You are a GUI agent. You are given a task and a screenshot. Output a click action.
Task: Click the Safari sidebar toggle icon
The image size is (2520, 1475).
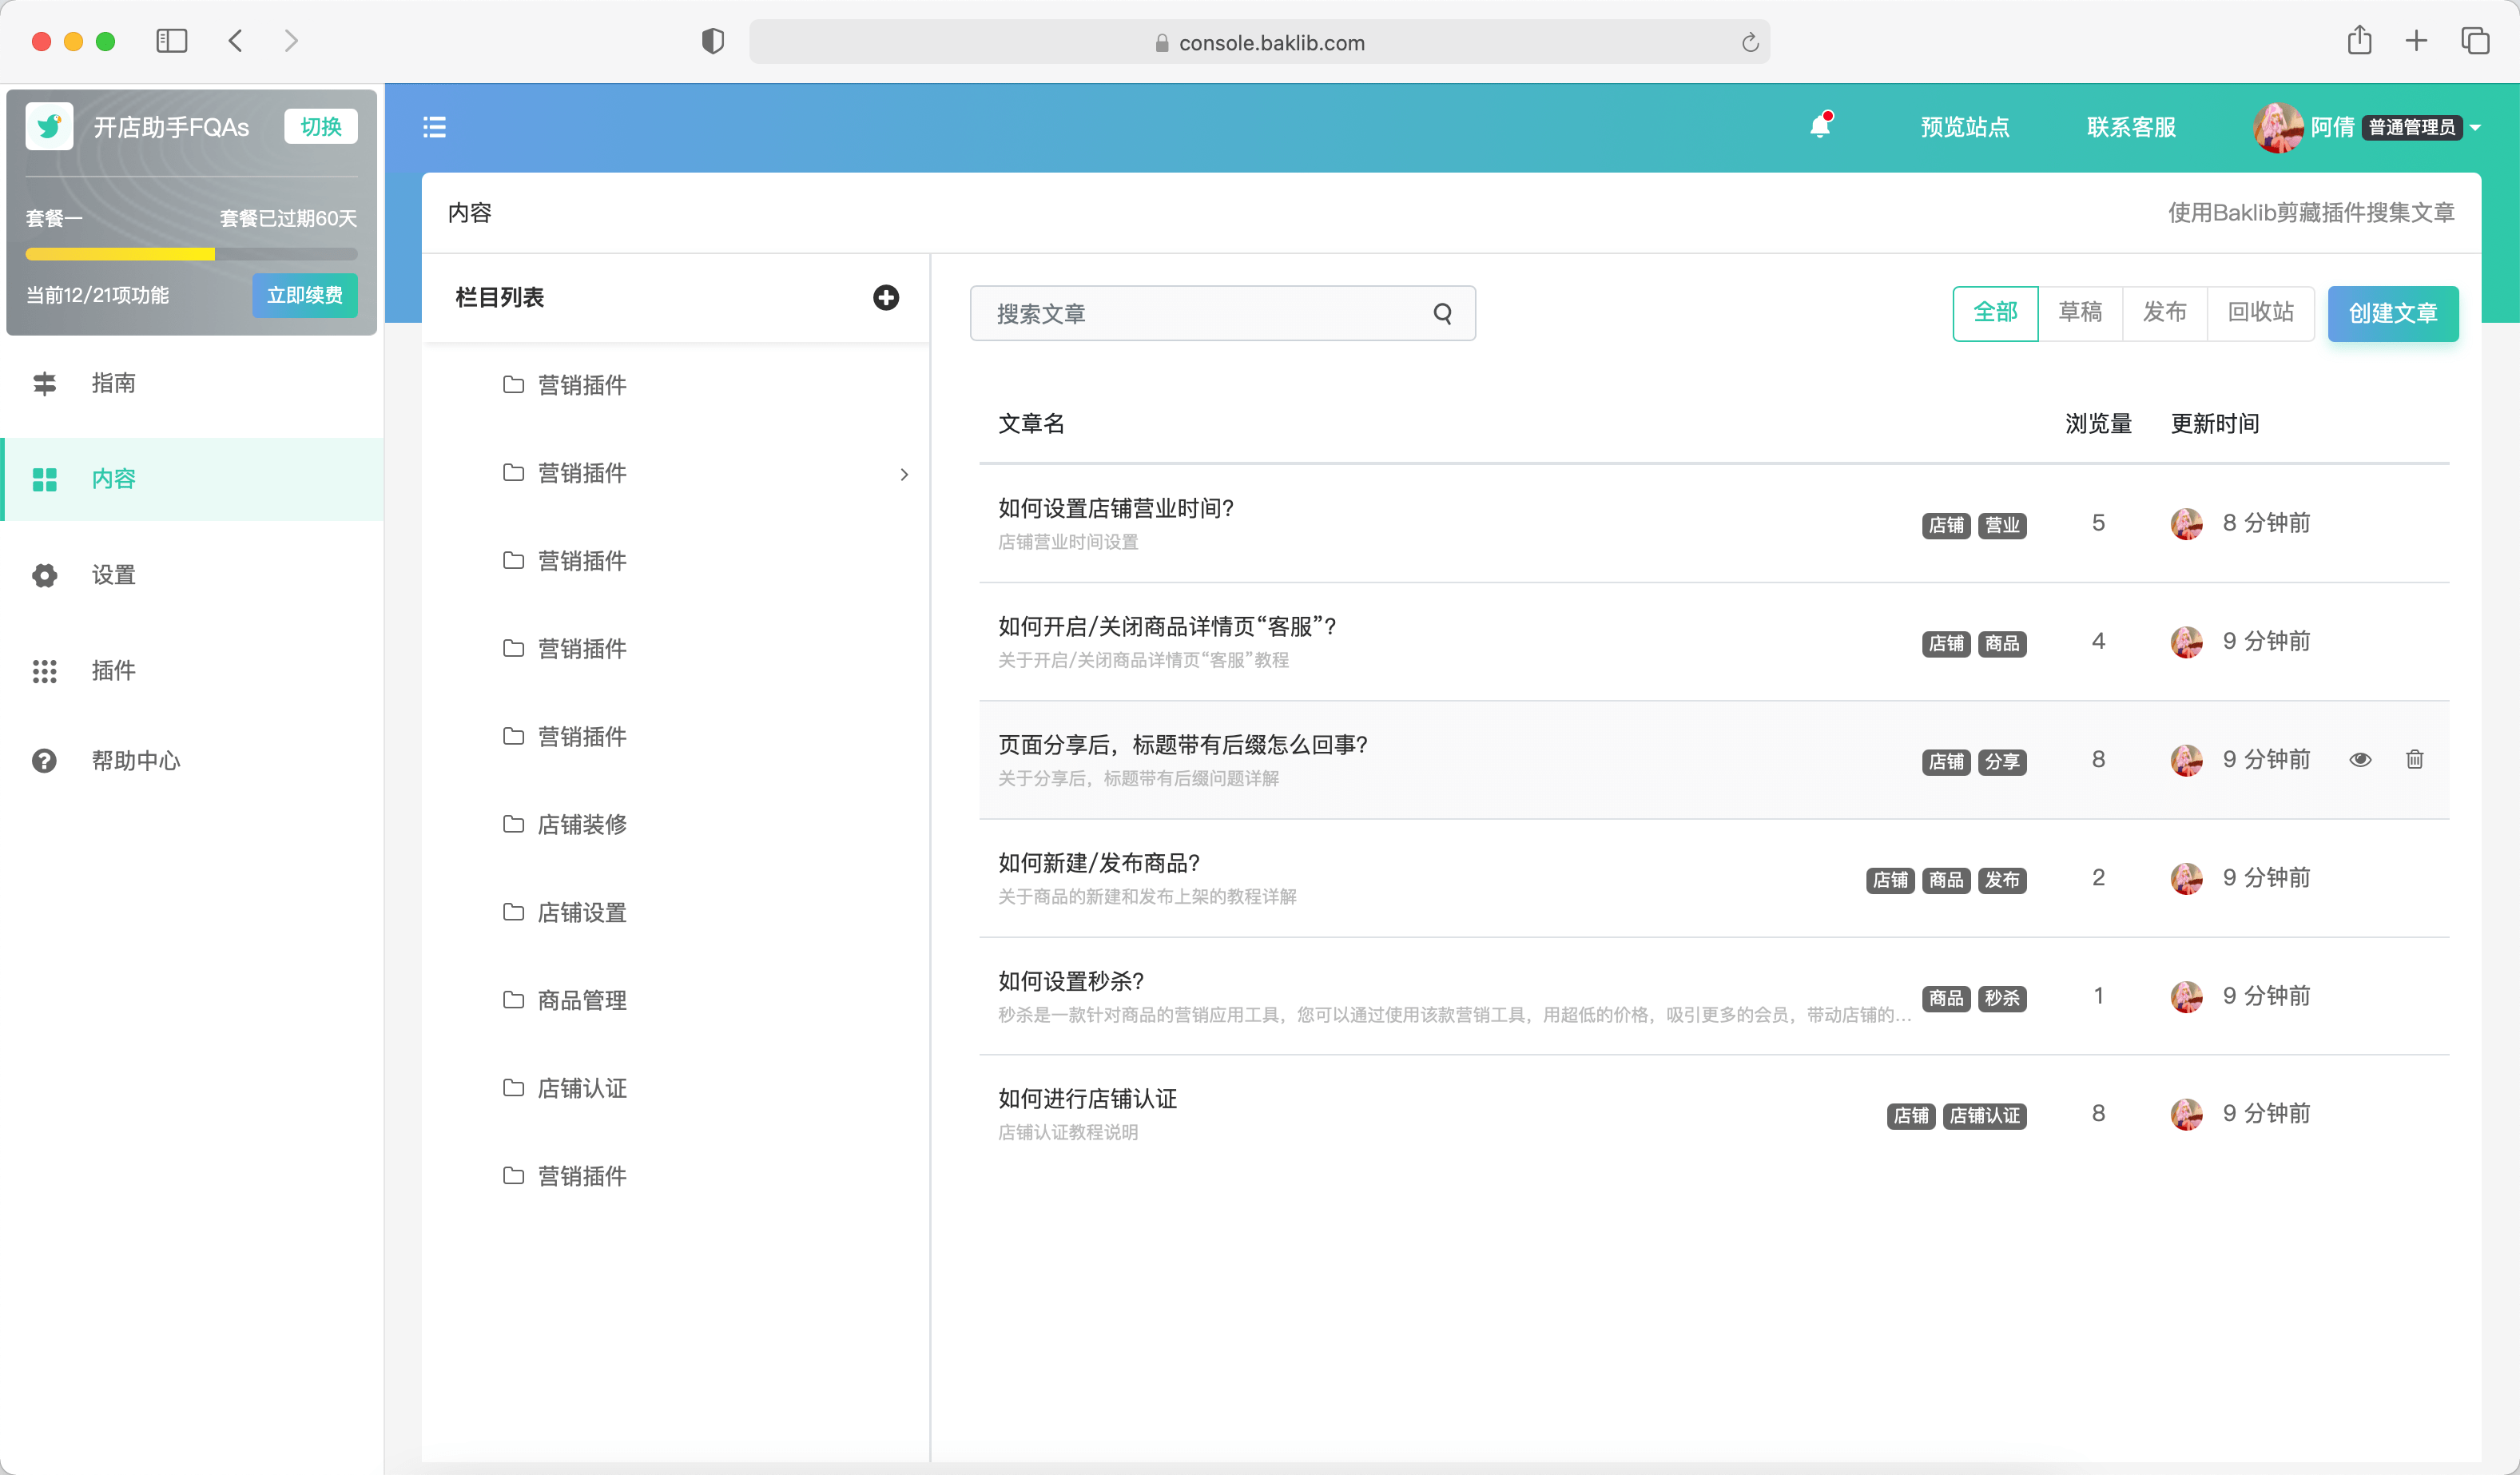pyautogui.click(x=171, y=41)
